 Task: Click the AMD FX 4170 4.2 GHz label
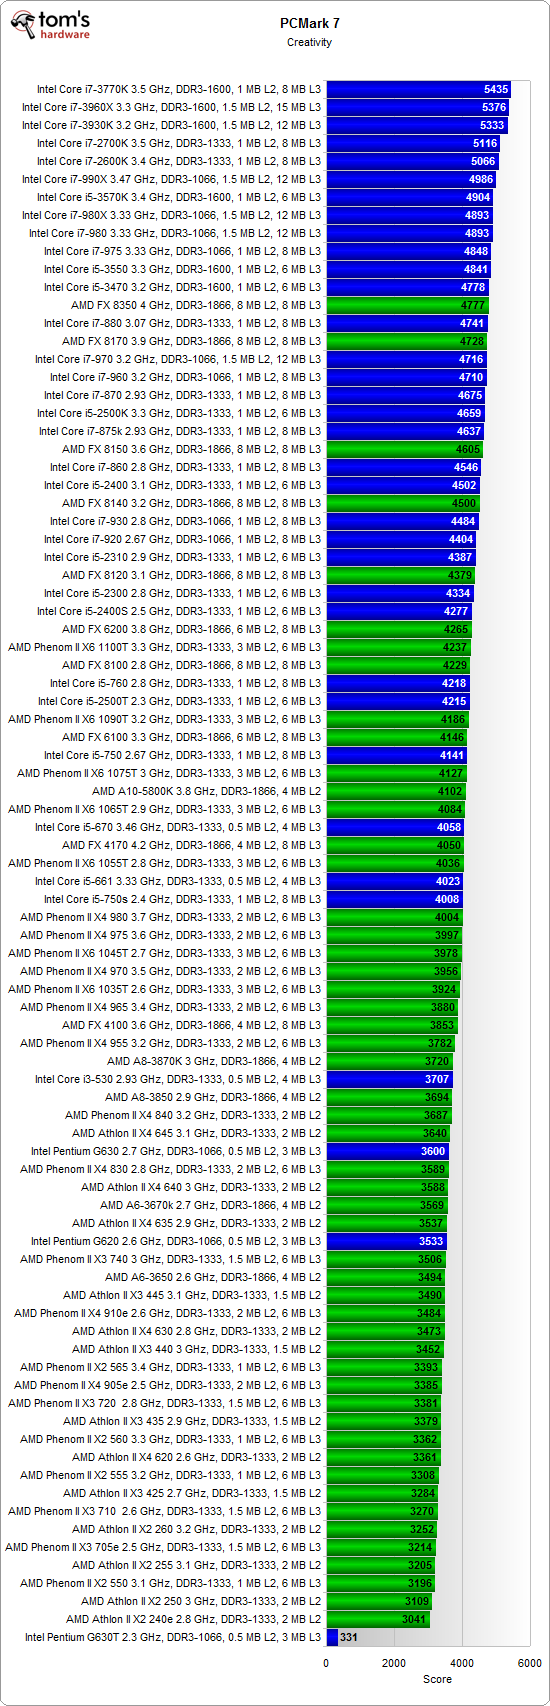point(192,845)
